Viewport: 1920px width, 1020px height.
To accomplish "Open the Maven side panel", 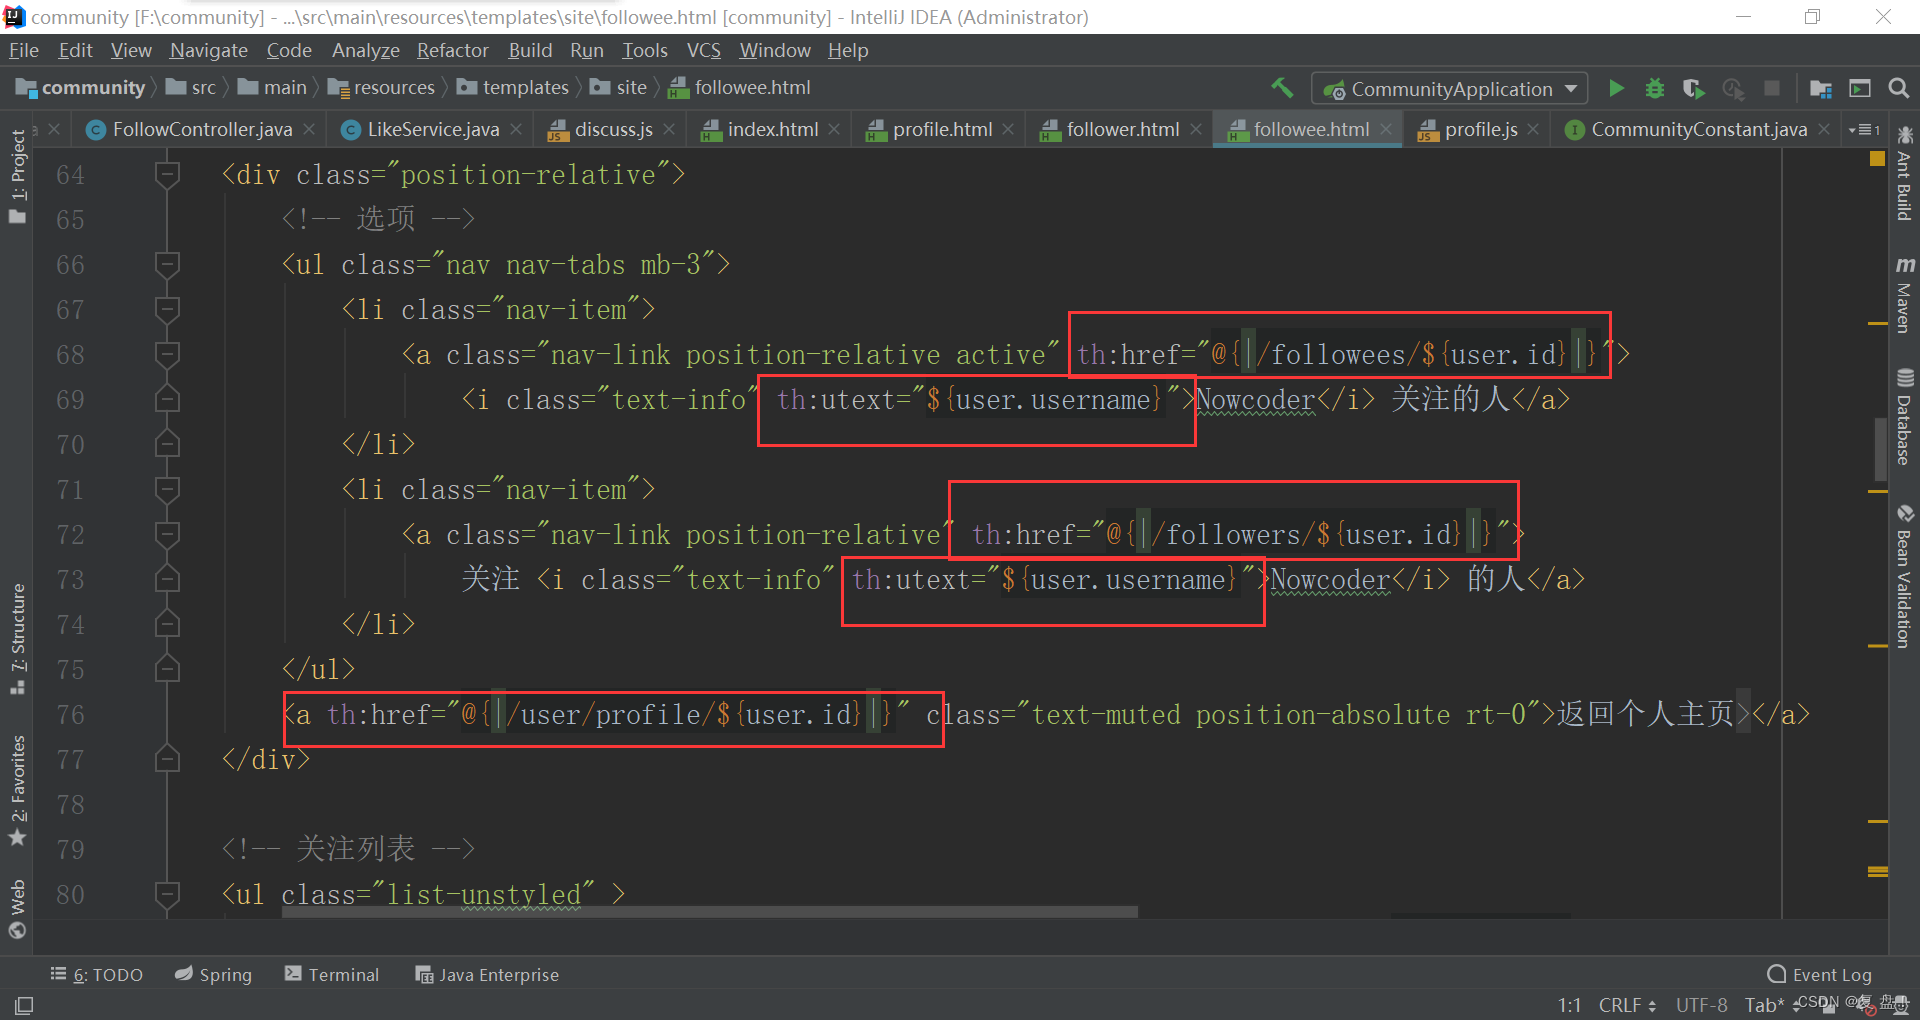I will (1904, 295).
